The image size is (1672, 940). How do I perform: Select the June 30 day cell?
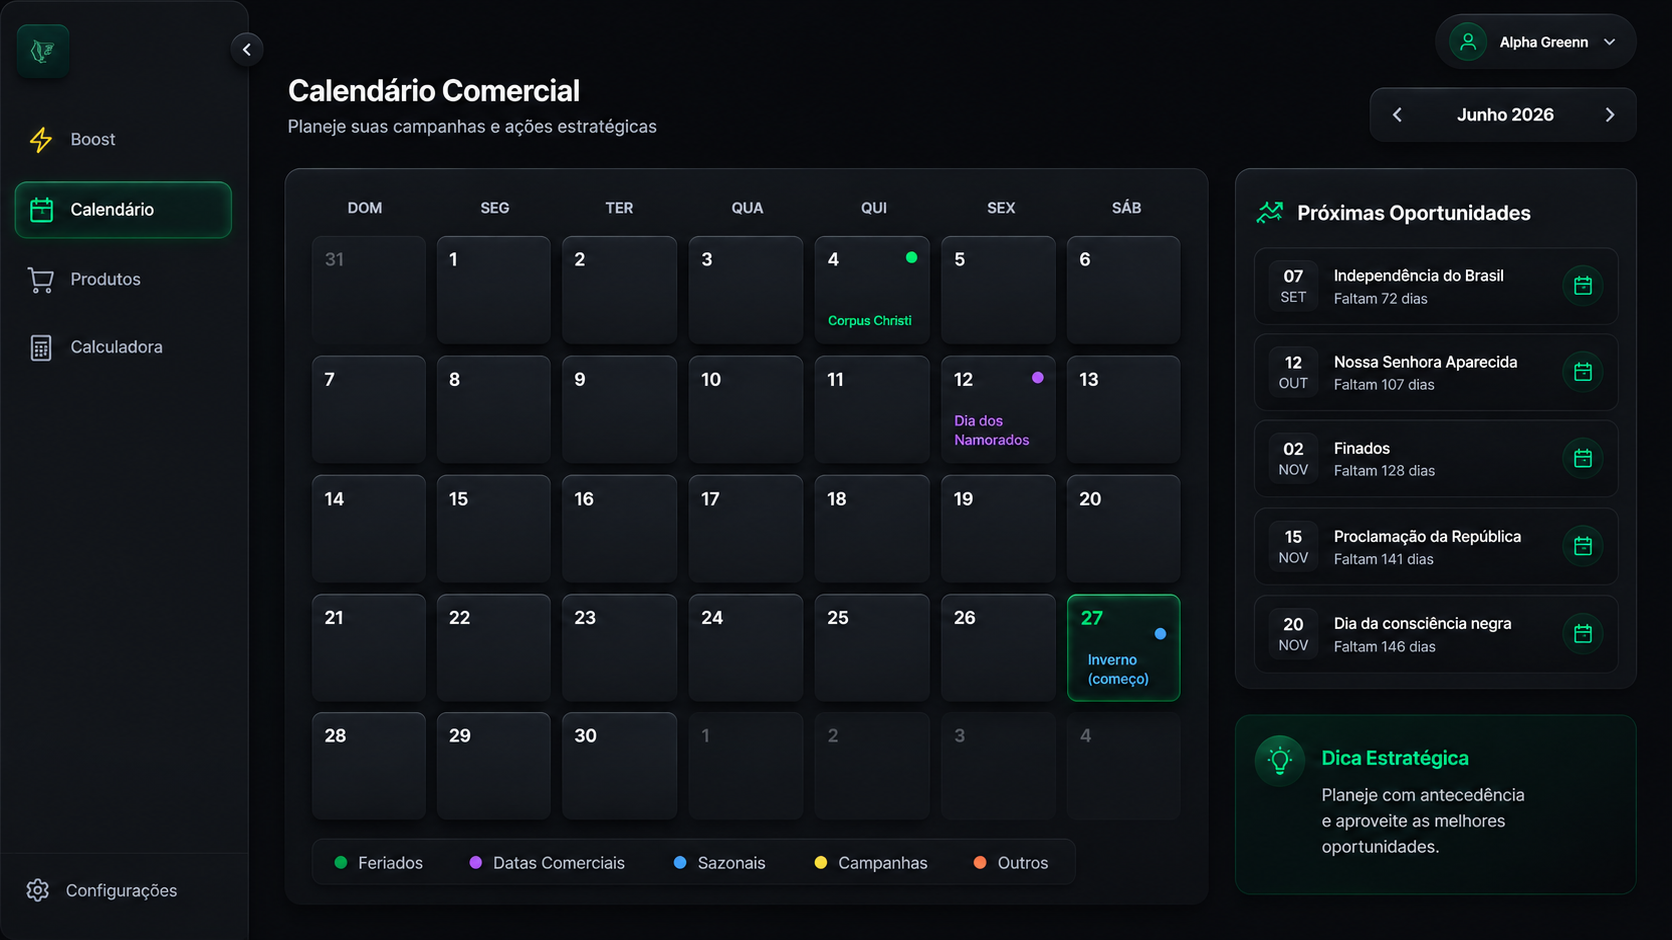(x=619, y=766)
